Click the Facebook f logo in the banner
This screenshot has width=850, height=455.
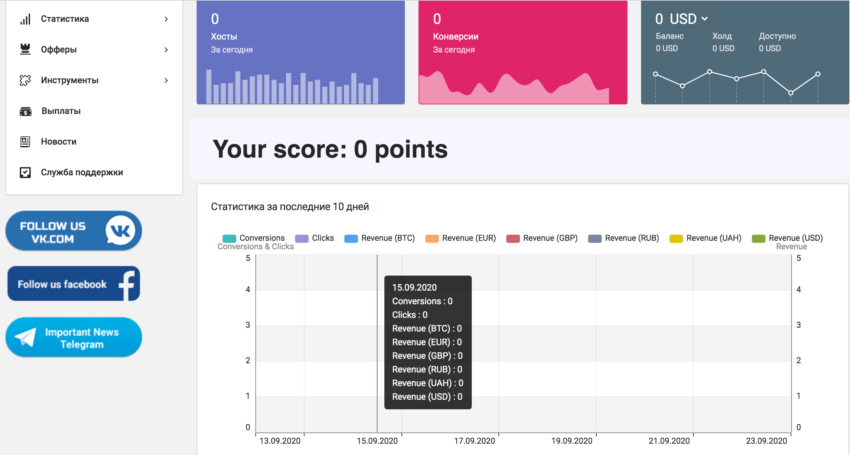[x=127, y=285]
